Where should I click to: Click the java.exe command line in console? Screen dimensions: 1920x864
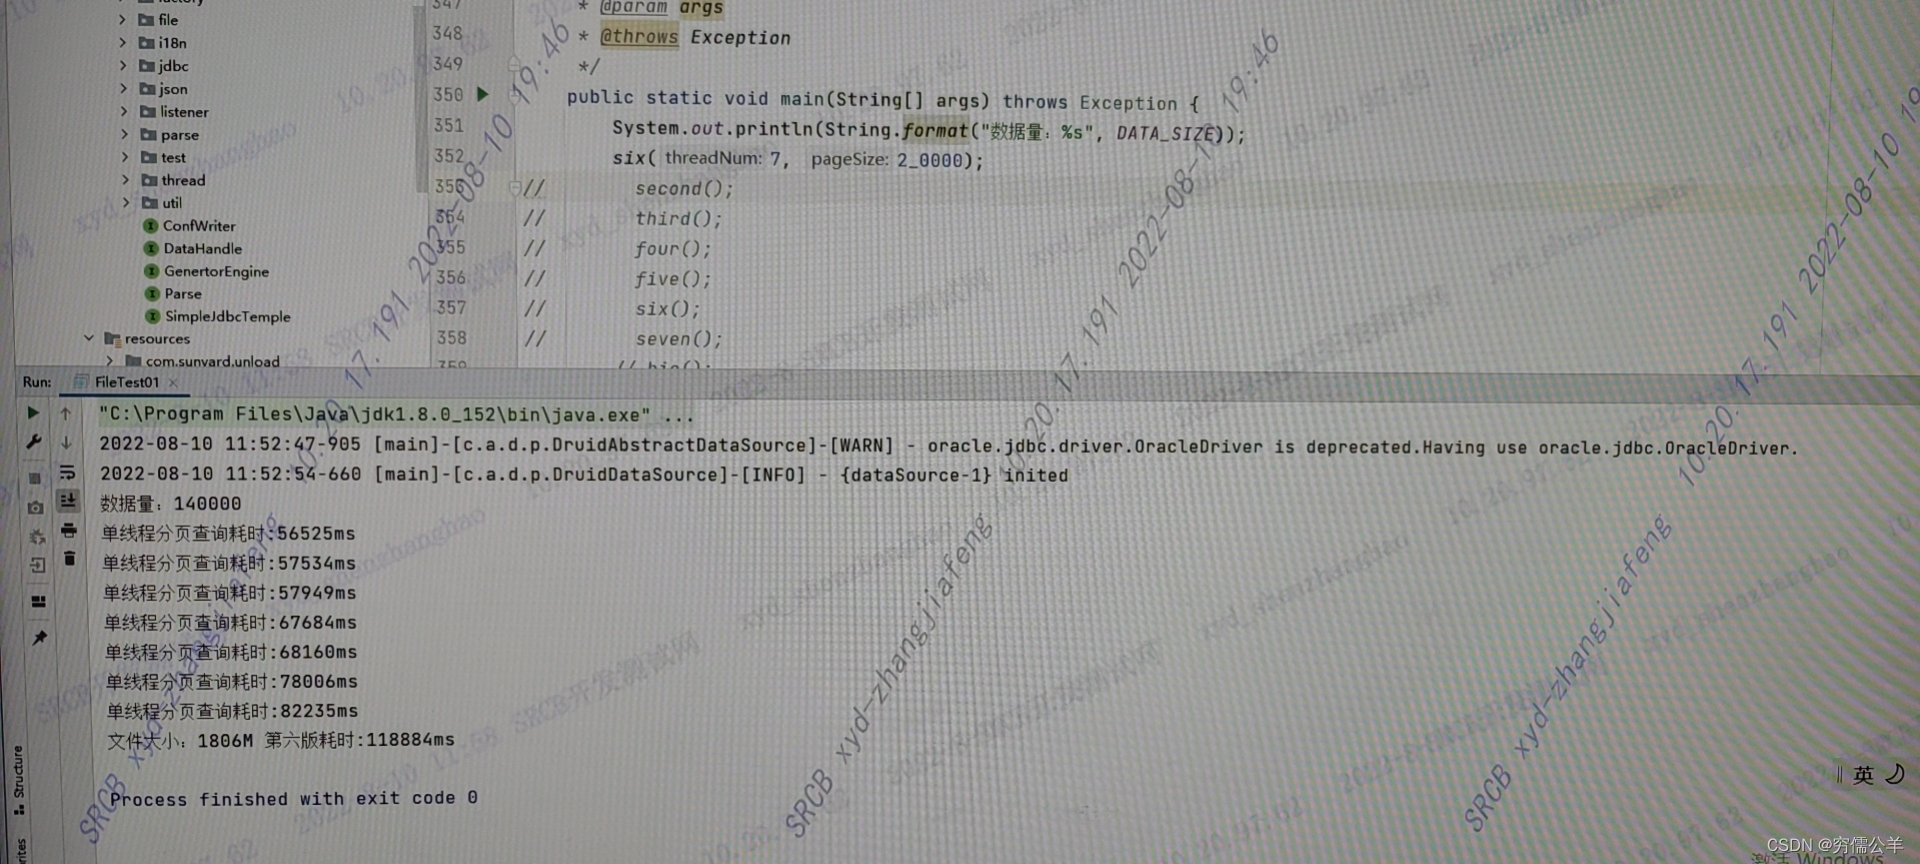tap(396, 414)
